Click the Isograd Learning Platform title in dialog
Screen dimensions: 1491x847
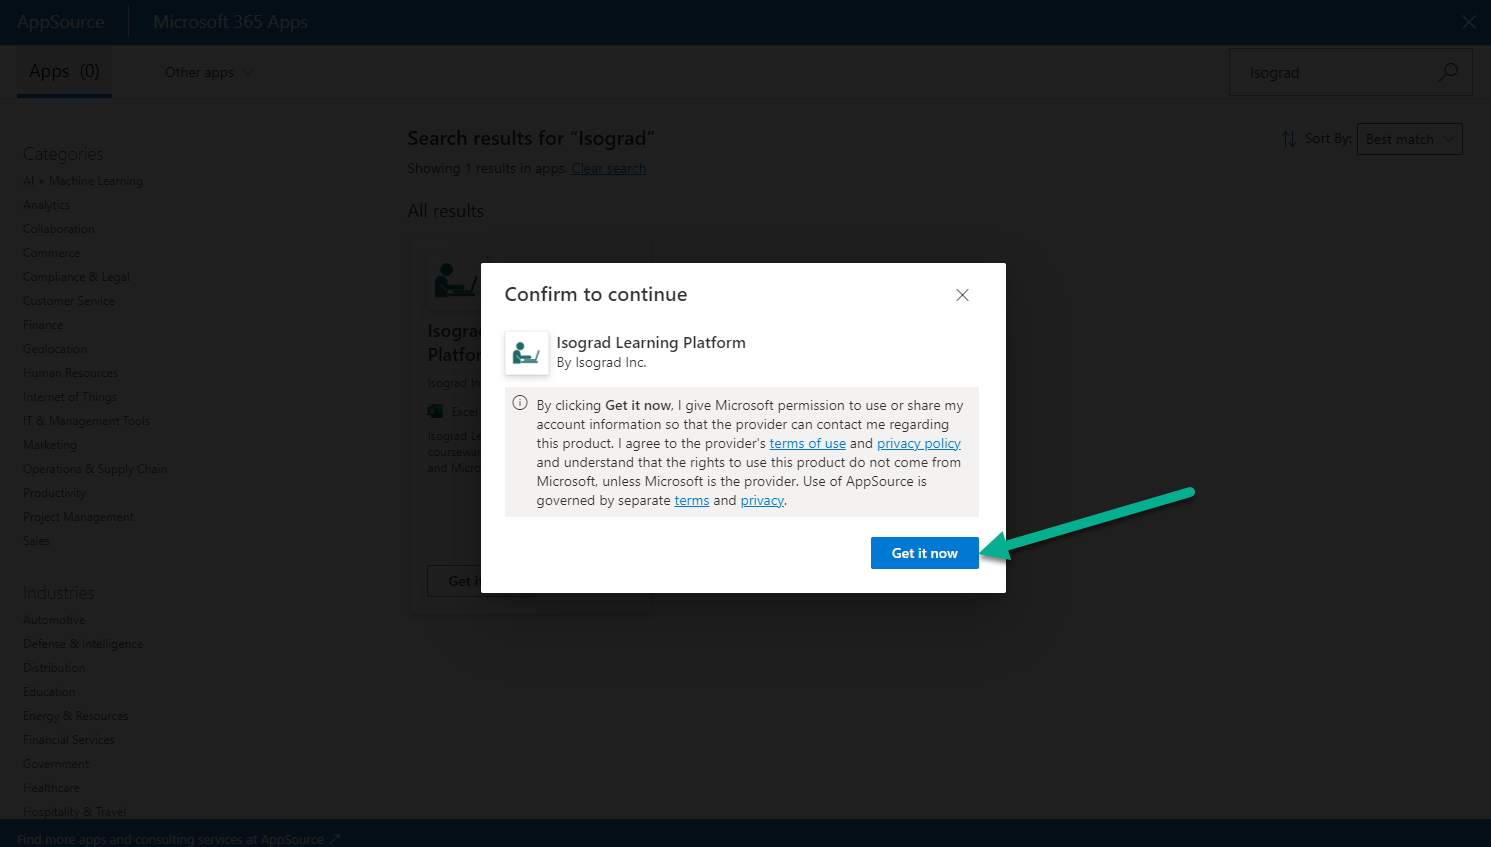point(651,342)
